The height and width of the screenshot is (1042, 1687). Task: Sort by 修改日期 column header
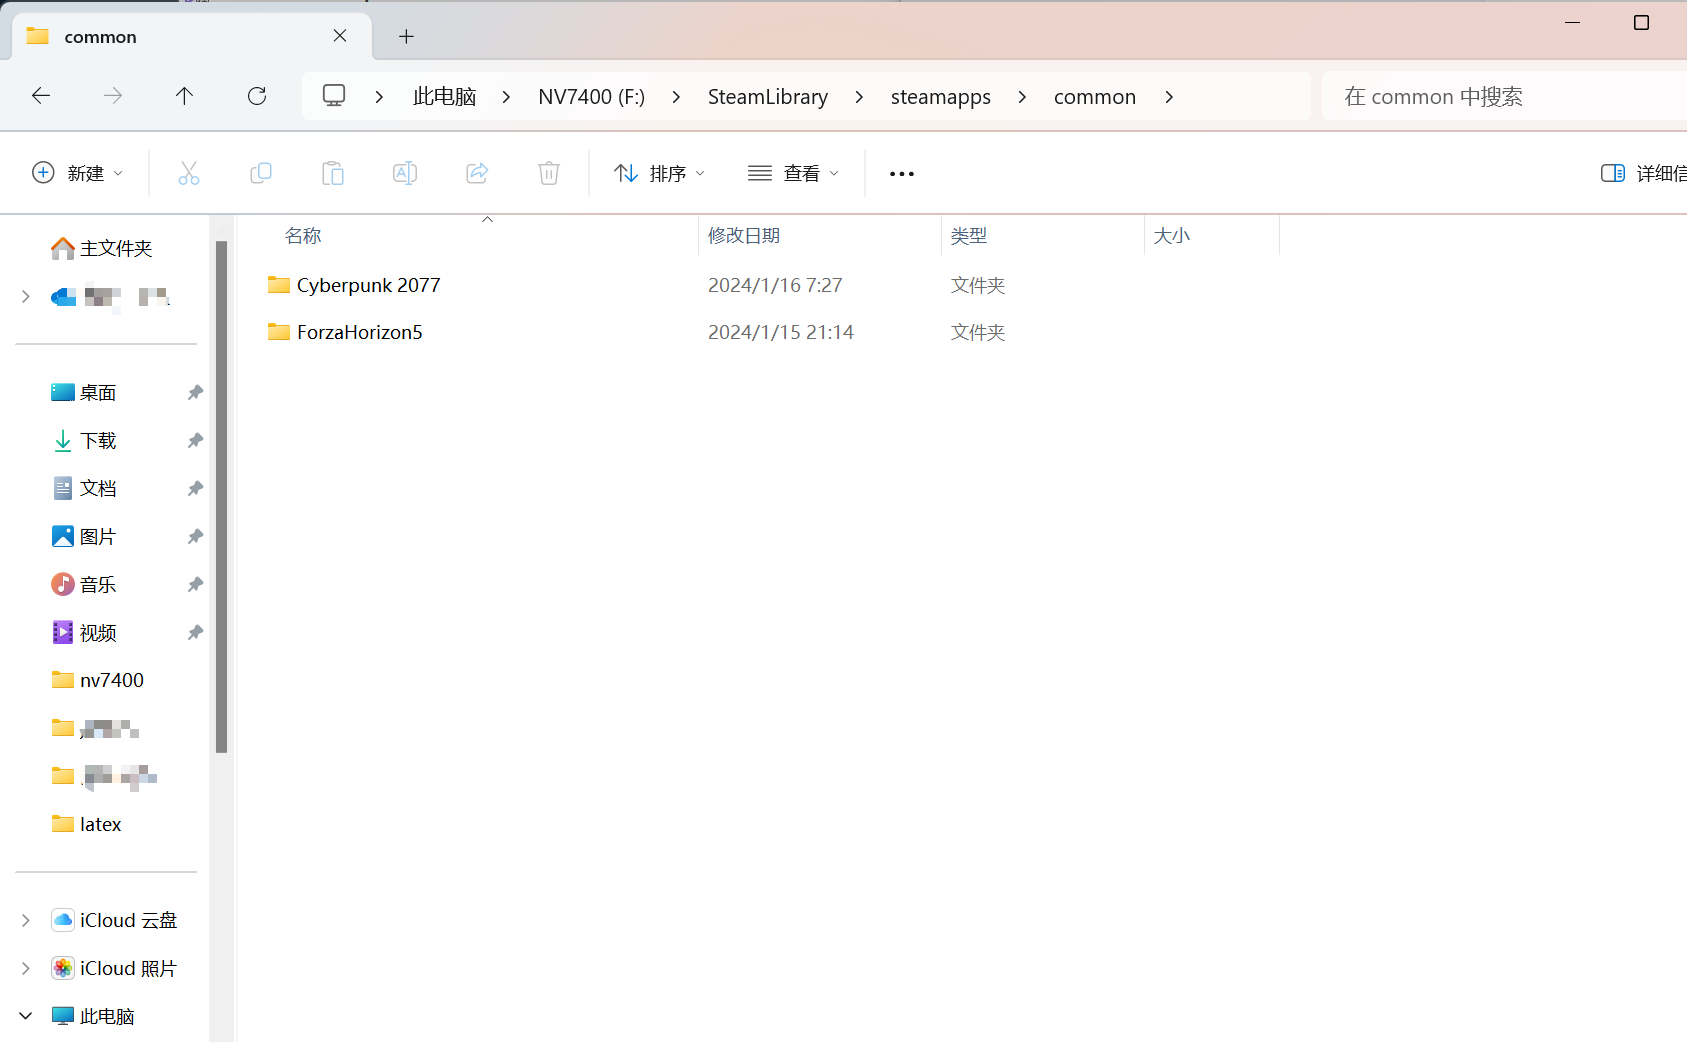(x=744, y=236)
